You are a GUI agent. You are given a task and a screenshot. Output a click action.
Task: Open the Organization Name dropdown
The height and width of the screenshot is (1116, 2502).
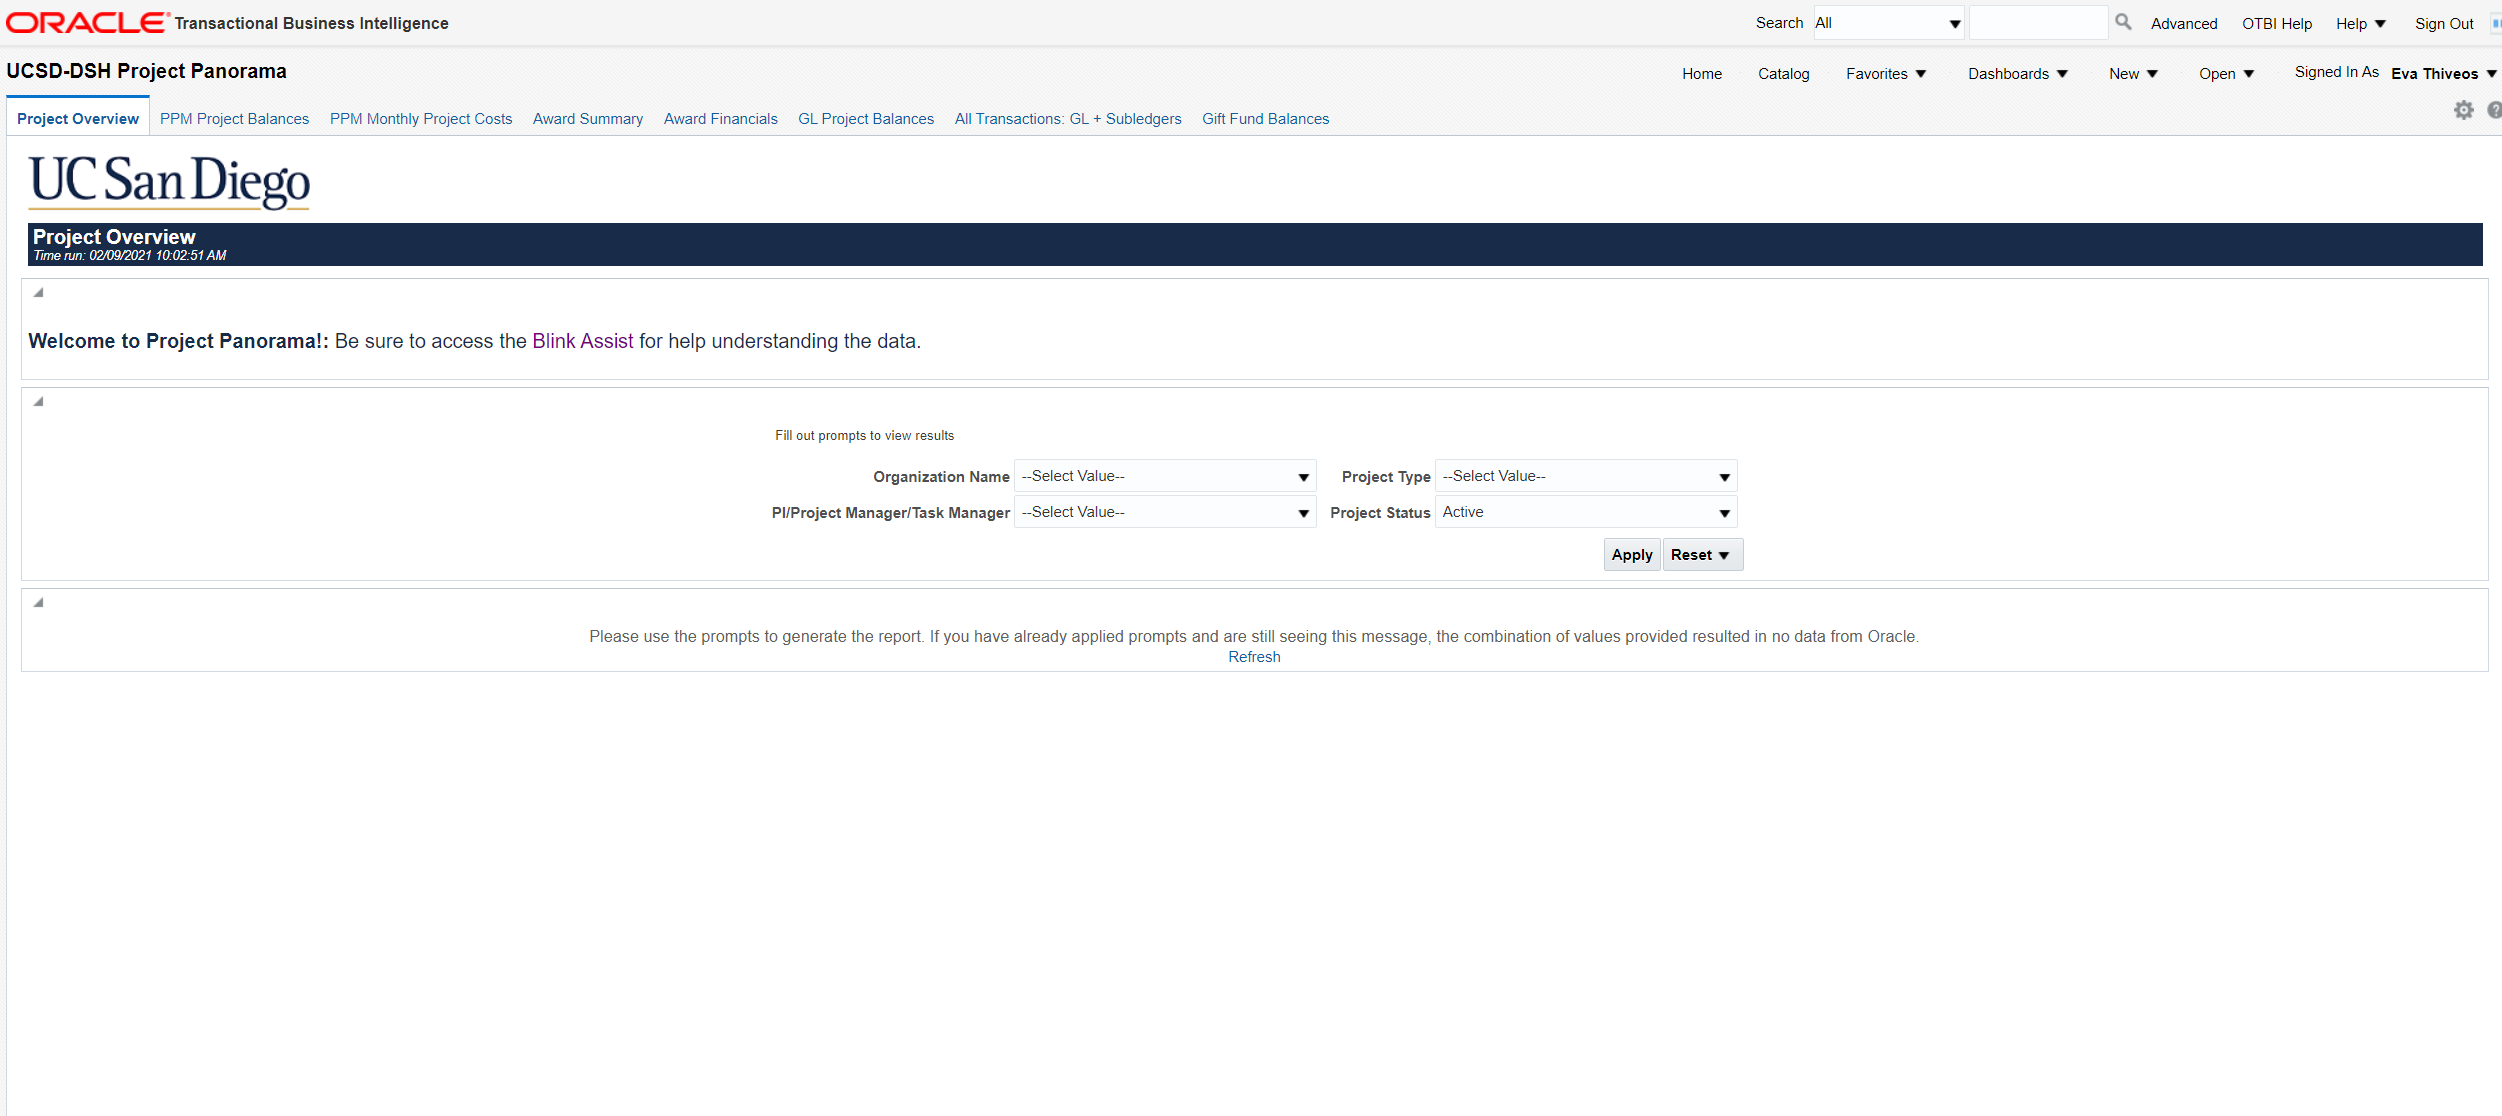1303,477
